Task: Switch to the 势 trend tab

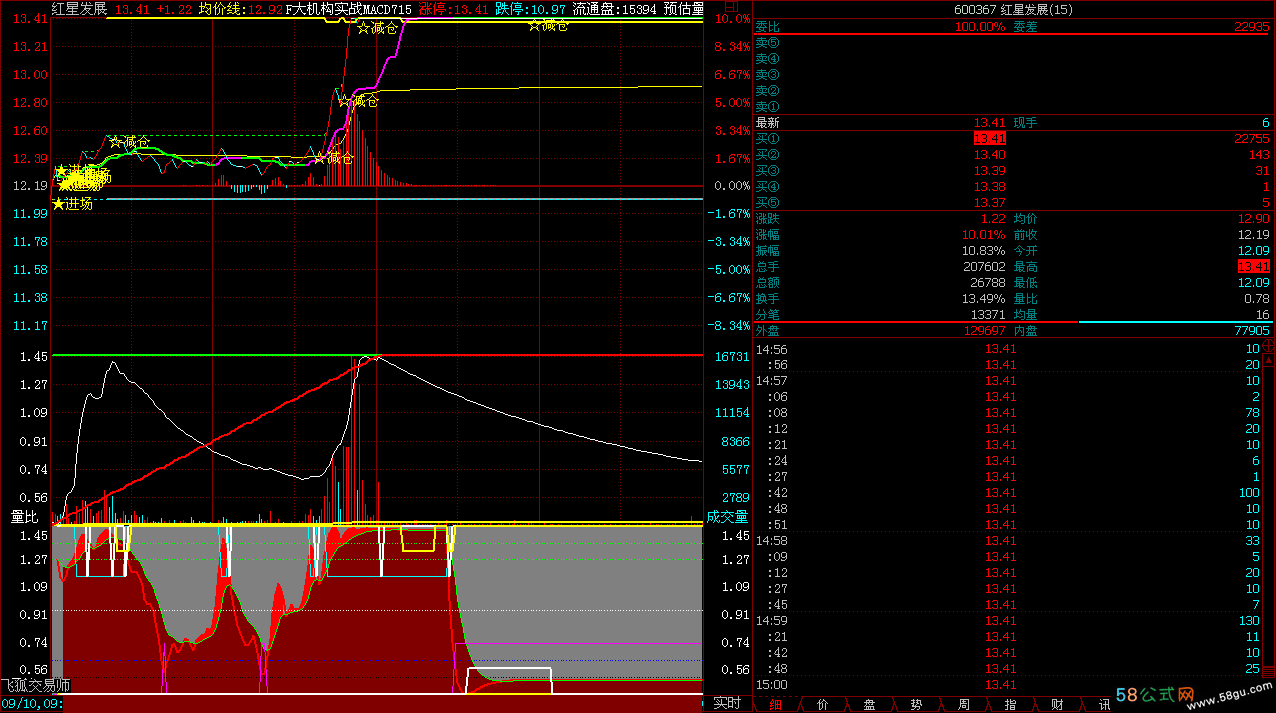Action: [916, 704]
